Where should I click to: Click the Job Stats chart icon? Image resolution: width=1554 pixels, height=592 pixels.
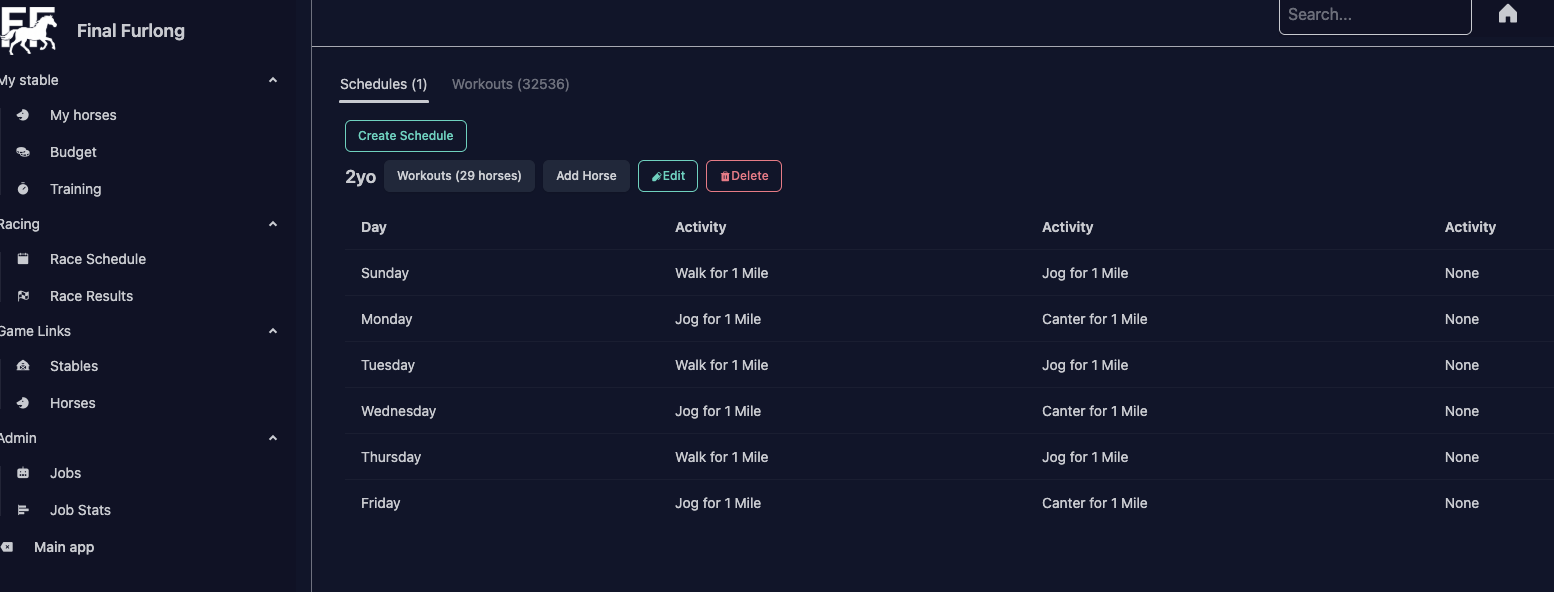(x=23, y=510)
